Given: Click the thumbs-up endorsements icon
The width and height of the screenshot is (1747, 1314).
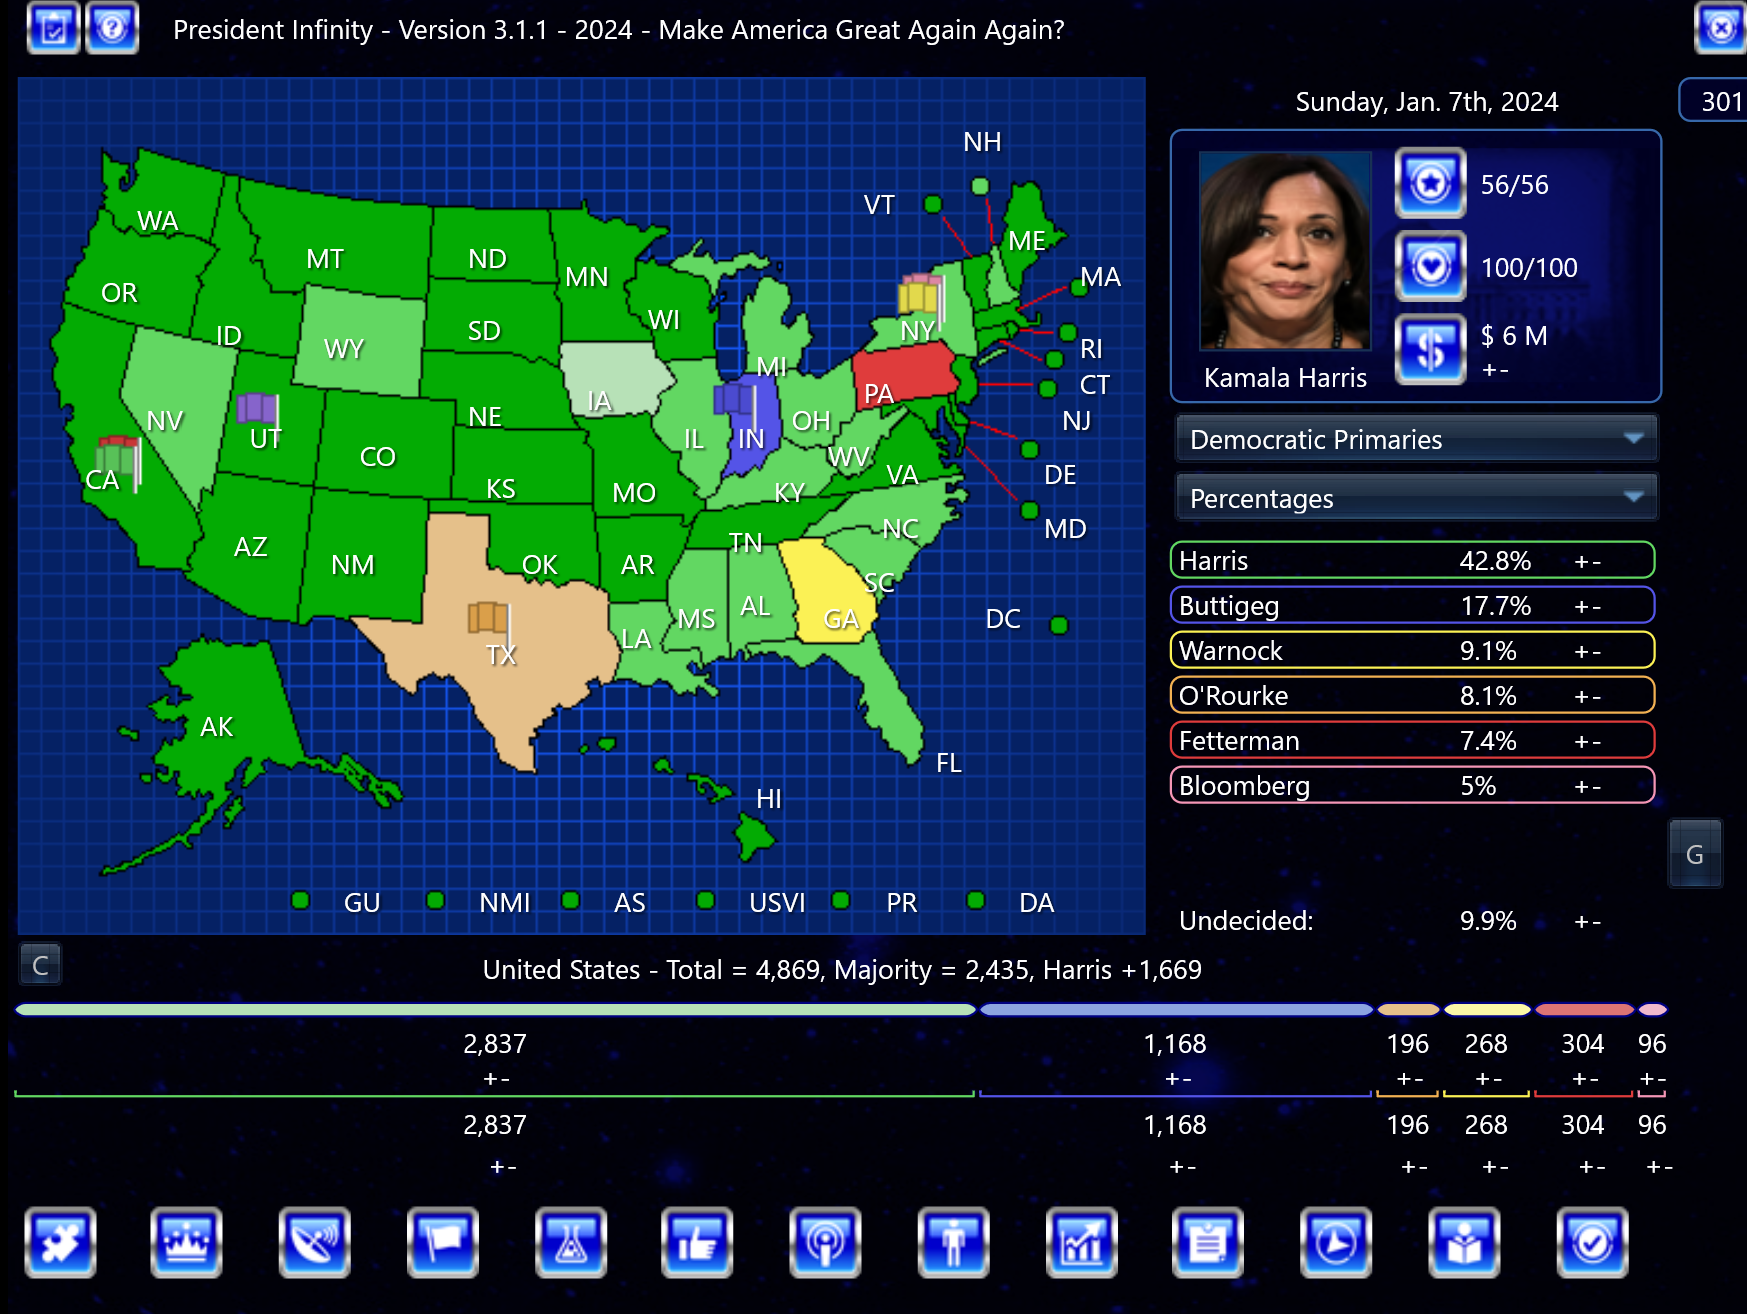Looking at the screenshot, I should 697,1242.
